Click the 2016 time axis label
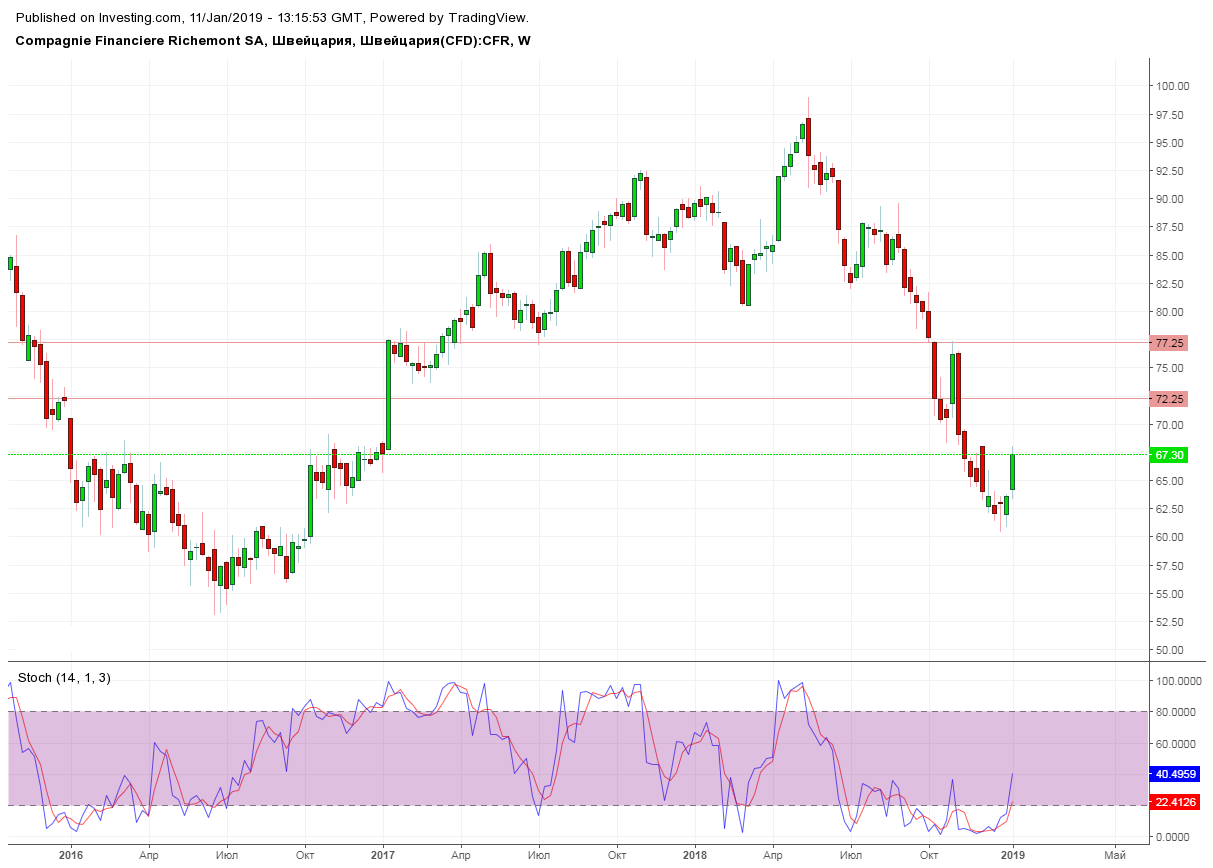Image resolution: width=1213 pixels, height=868 pixels. click(x=70, y=855)
